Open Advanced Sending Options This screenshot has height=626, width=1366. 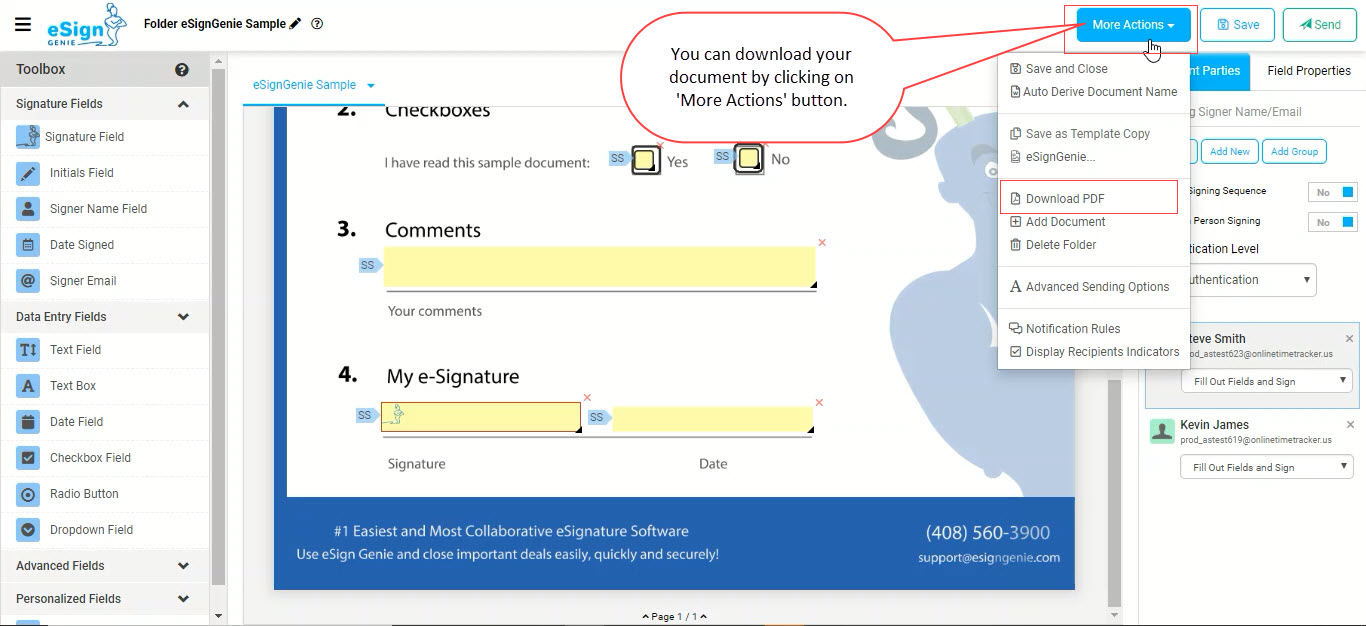(1089, 287)
